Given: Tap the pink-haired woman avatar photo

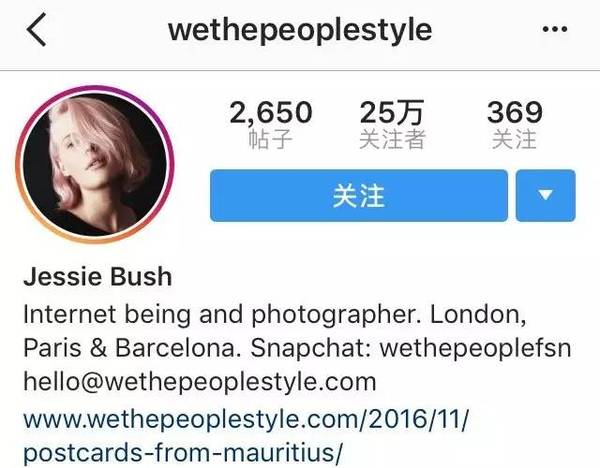Looking at the screenshot, I should pos(95,164).
